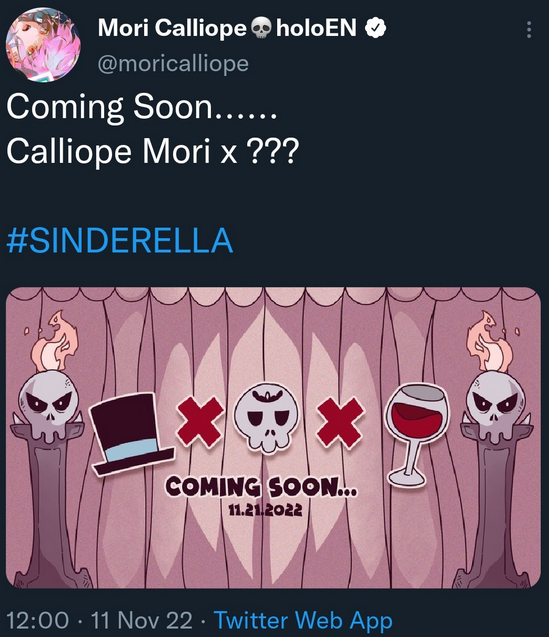Click the first red X symbol

click(x=200, y=422)
